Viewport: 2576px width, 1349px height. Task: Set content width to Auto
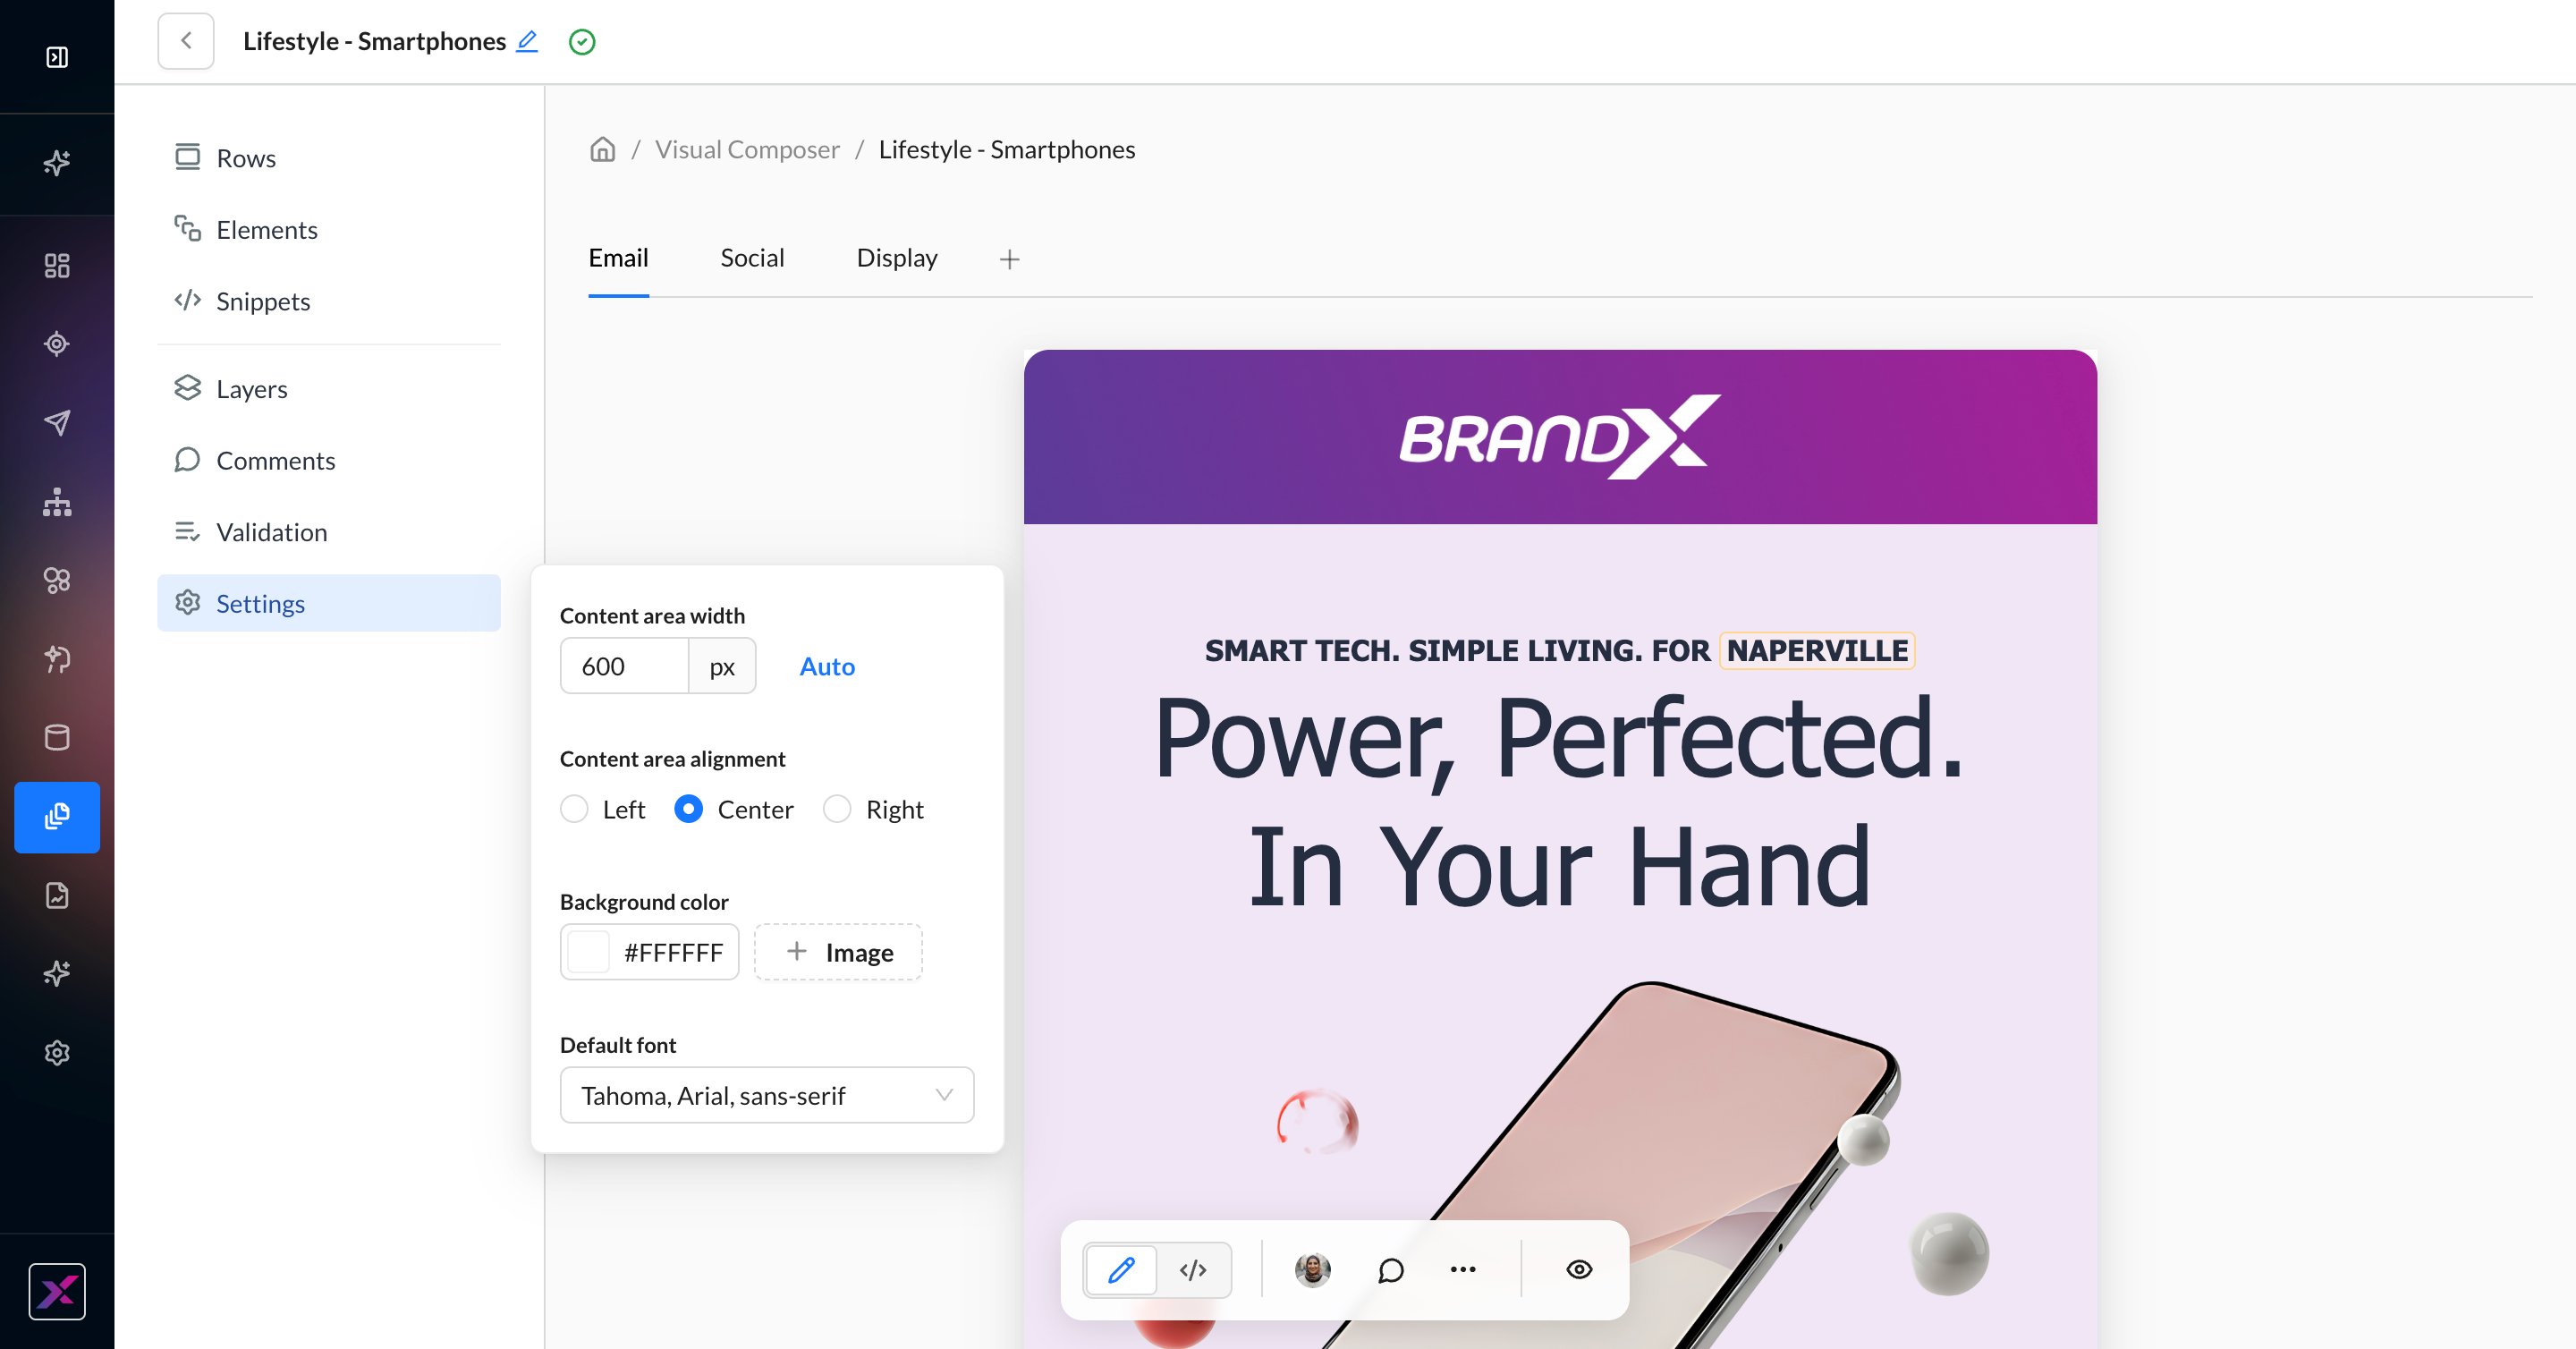[827, 666]
